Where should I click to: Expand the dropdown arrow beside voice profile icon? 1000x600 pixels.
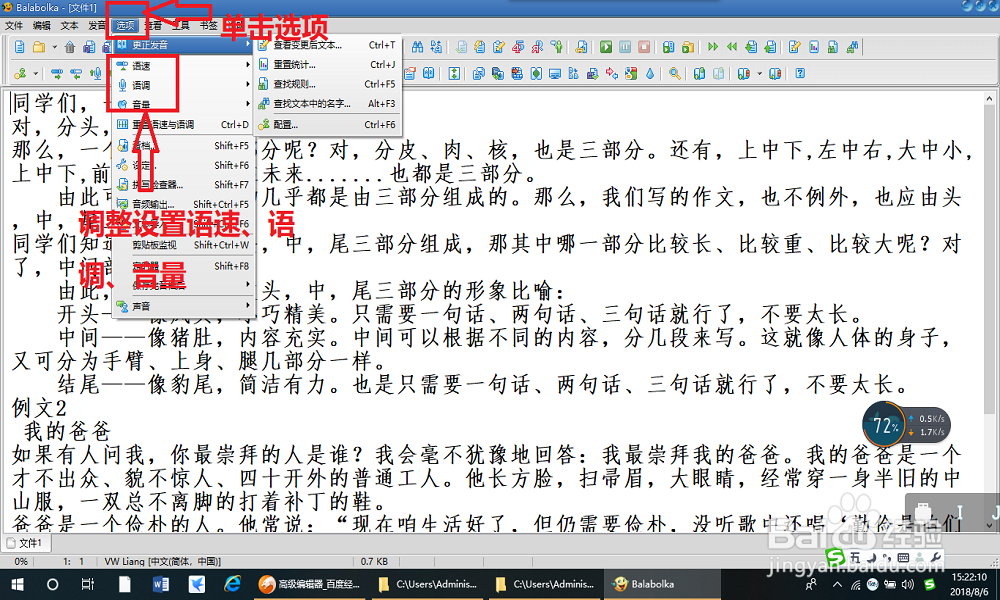click(x=35, y=73)
